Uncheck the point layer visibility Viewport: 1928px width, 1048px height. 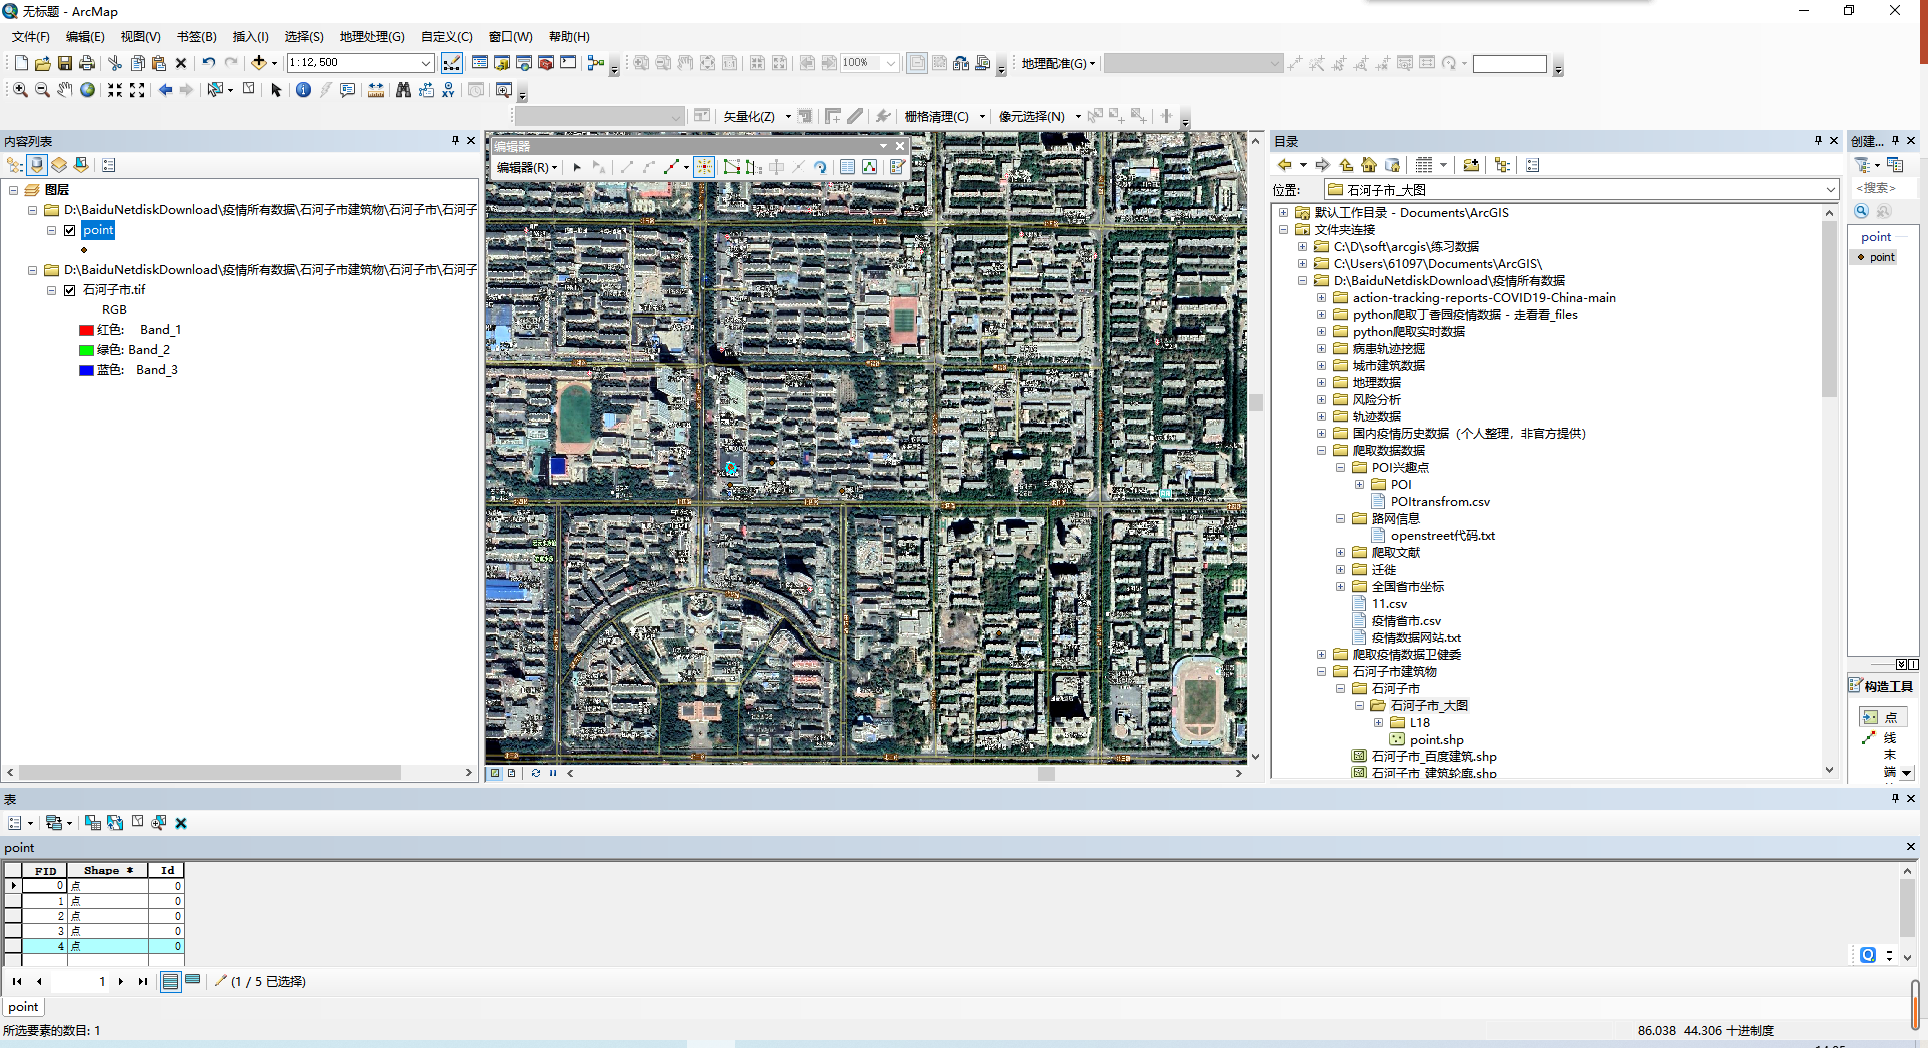point(70,230)
